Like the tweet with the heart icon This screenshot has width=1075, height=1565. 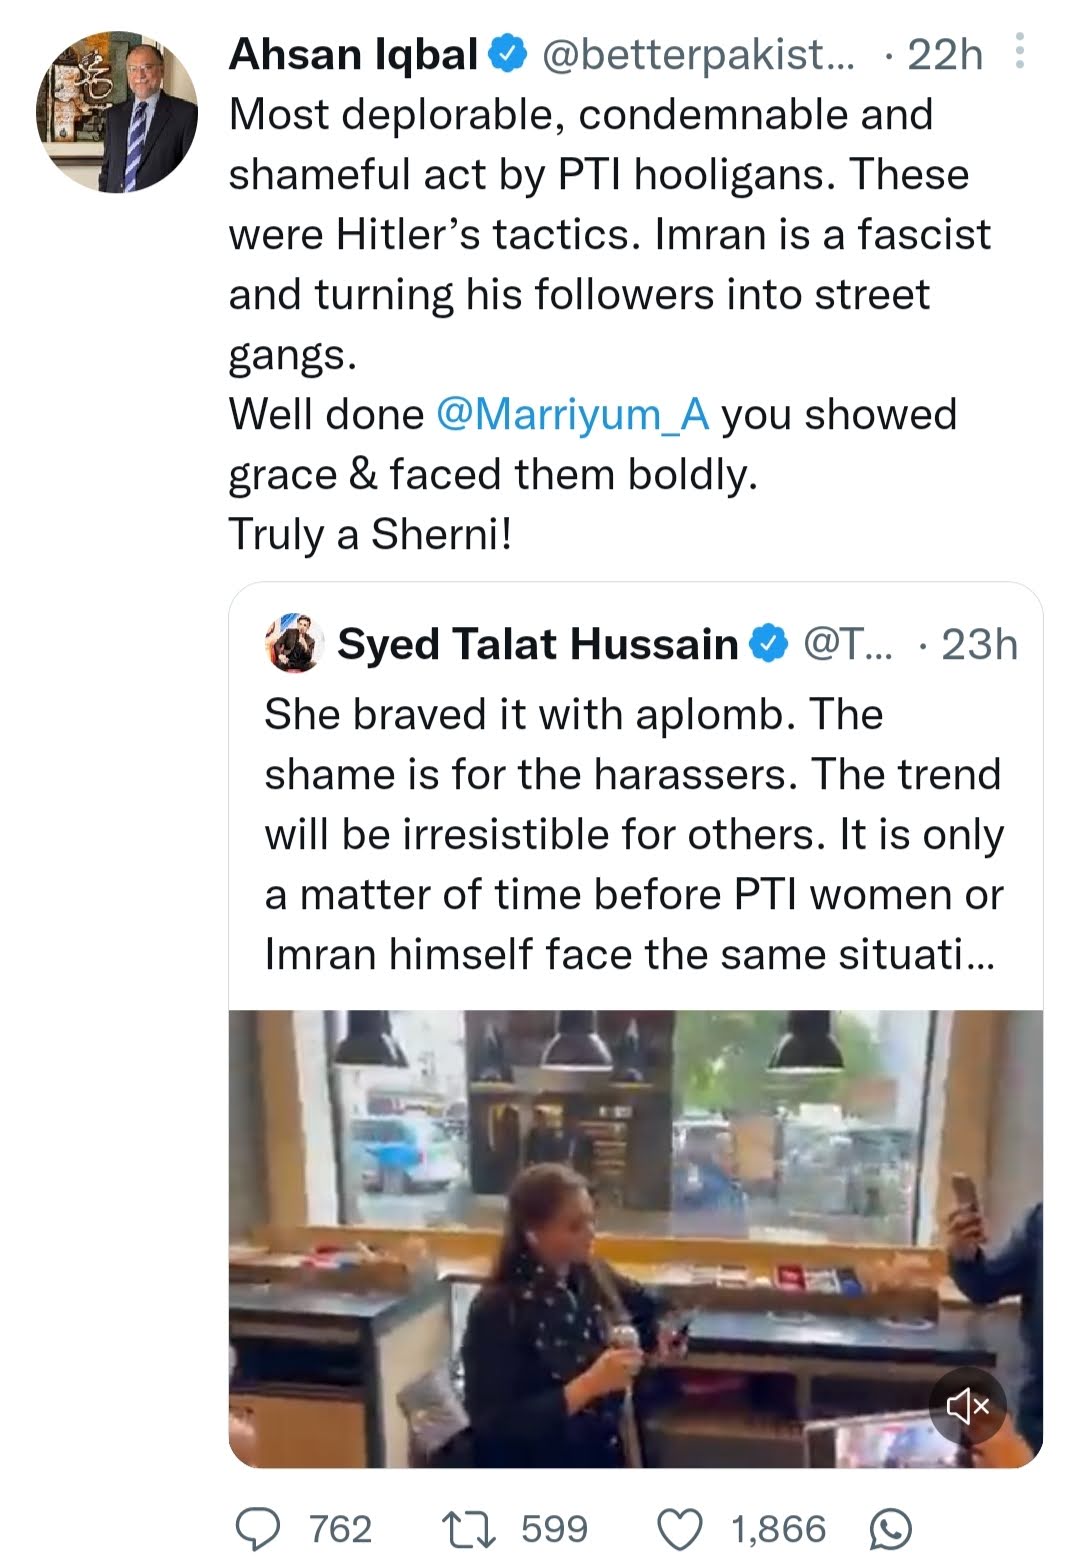(x=680, y=1528)
